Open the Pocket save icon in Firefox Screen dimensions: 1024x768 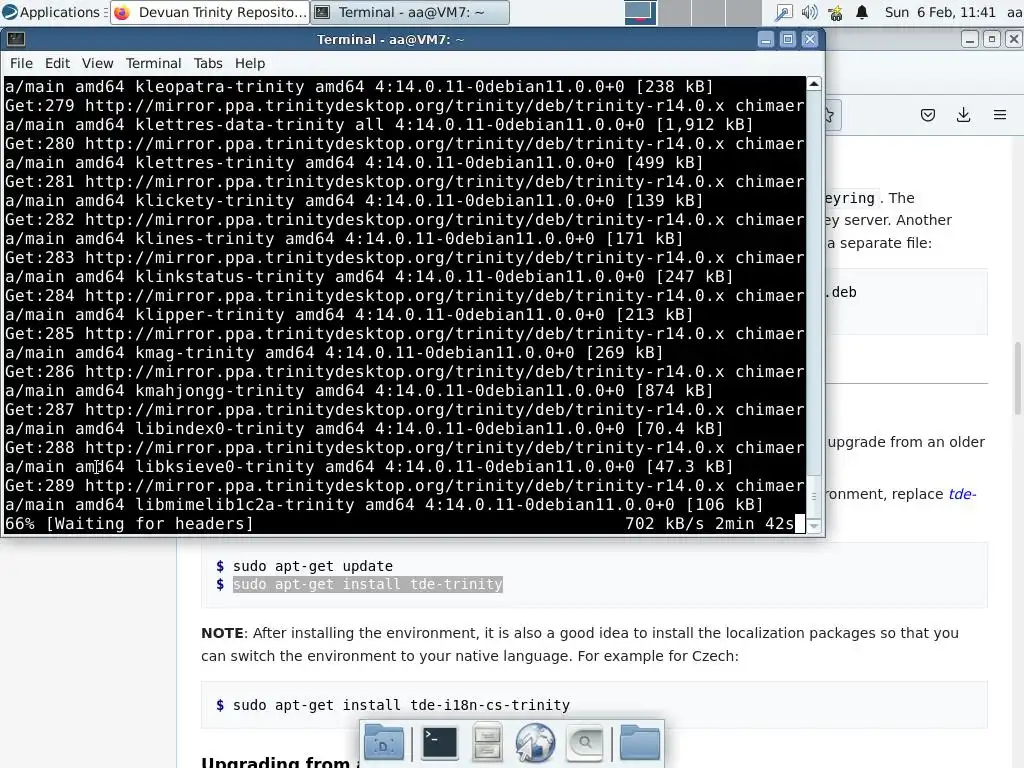coord(928,116)
